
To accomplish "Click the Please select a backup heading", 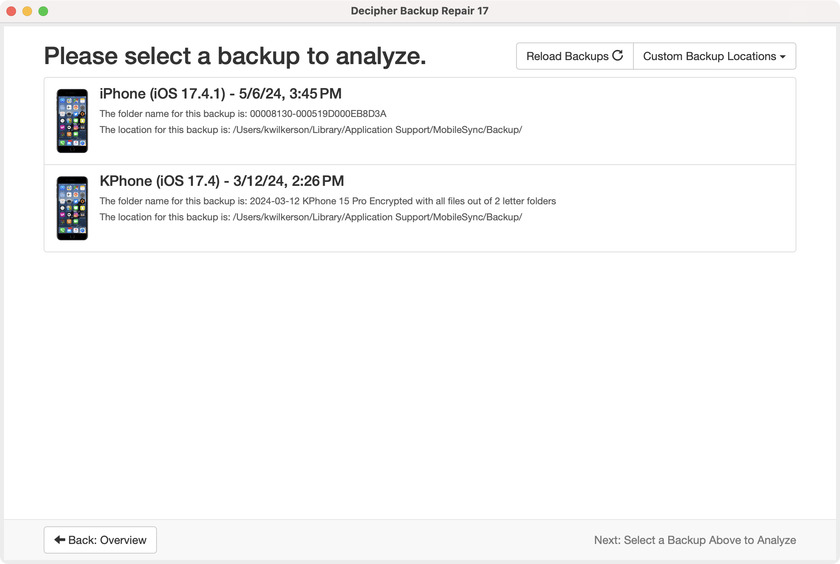I will pyautogui.click(x=235, y=56).
